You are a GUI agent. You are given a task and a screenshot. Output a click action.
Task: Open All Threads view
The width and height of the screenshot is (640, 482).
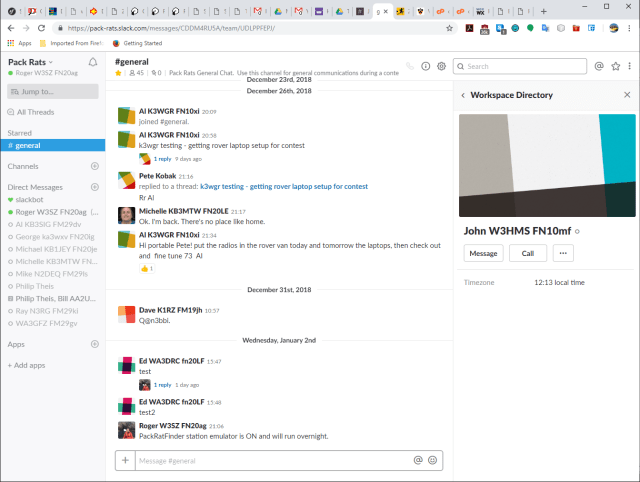[x=31, y=112]
